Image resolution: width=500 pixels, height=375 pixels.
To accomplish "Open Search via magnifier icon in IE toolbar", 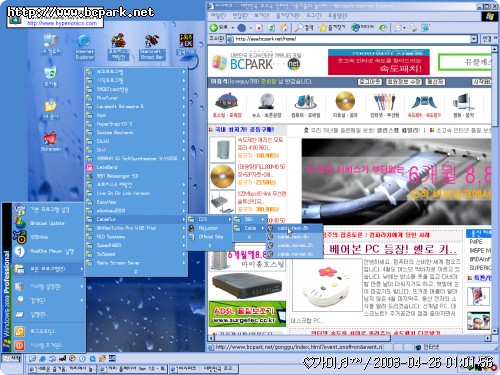I will point(300,28).
